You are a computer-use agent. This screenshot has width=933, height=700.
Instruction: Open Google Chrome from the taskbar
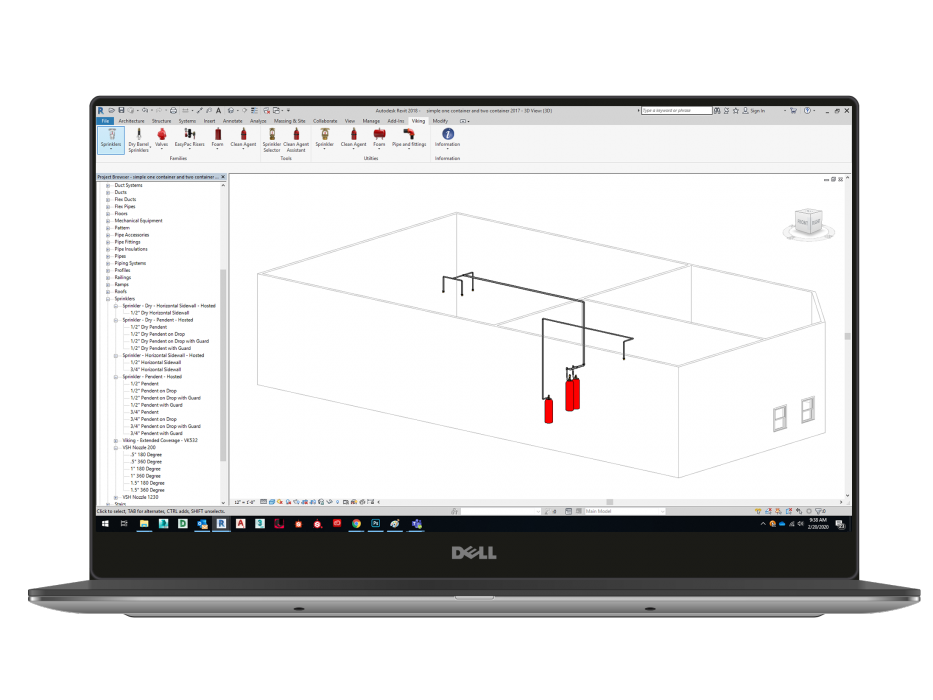point(356,524)
